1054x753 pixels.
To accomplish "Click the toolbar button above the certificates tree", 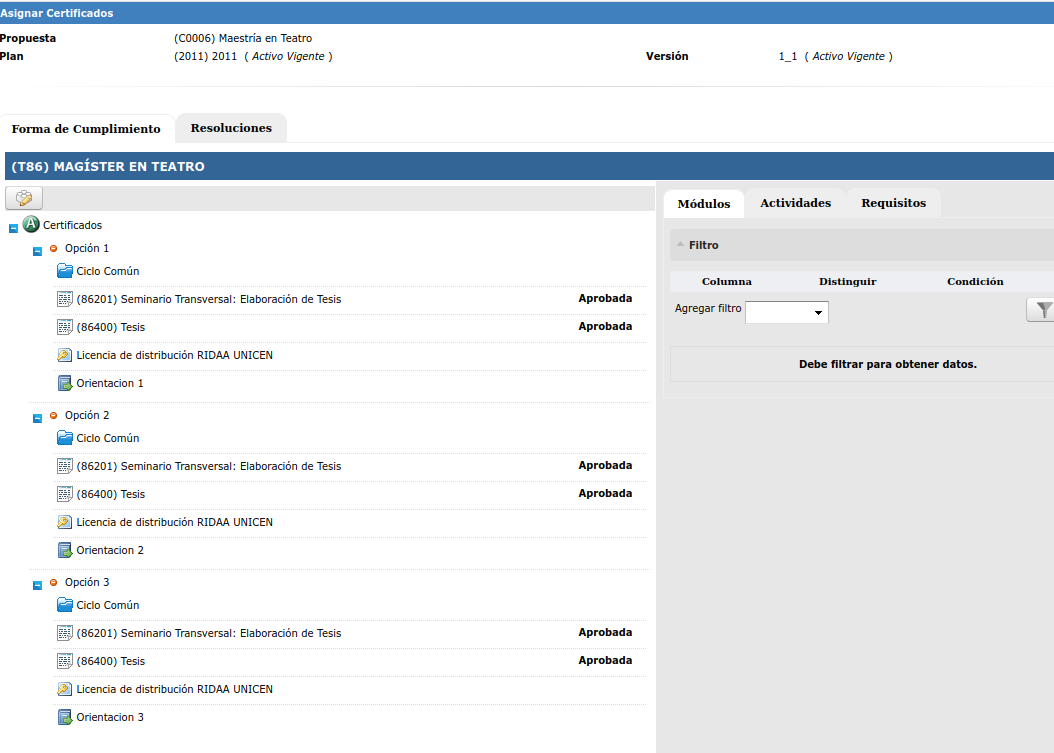I will tap(24, 198).
